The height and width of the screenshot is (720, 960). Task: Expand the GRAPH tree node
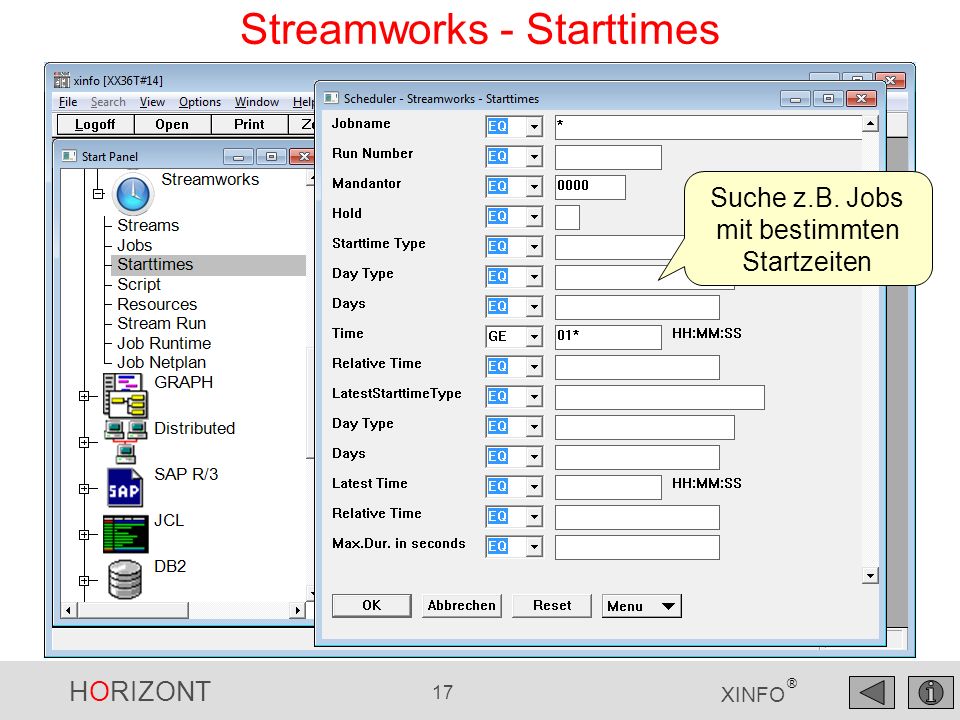84,396
